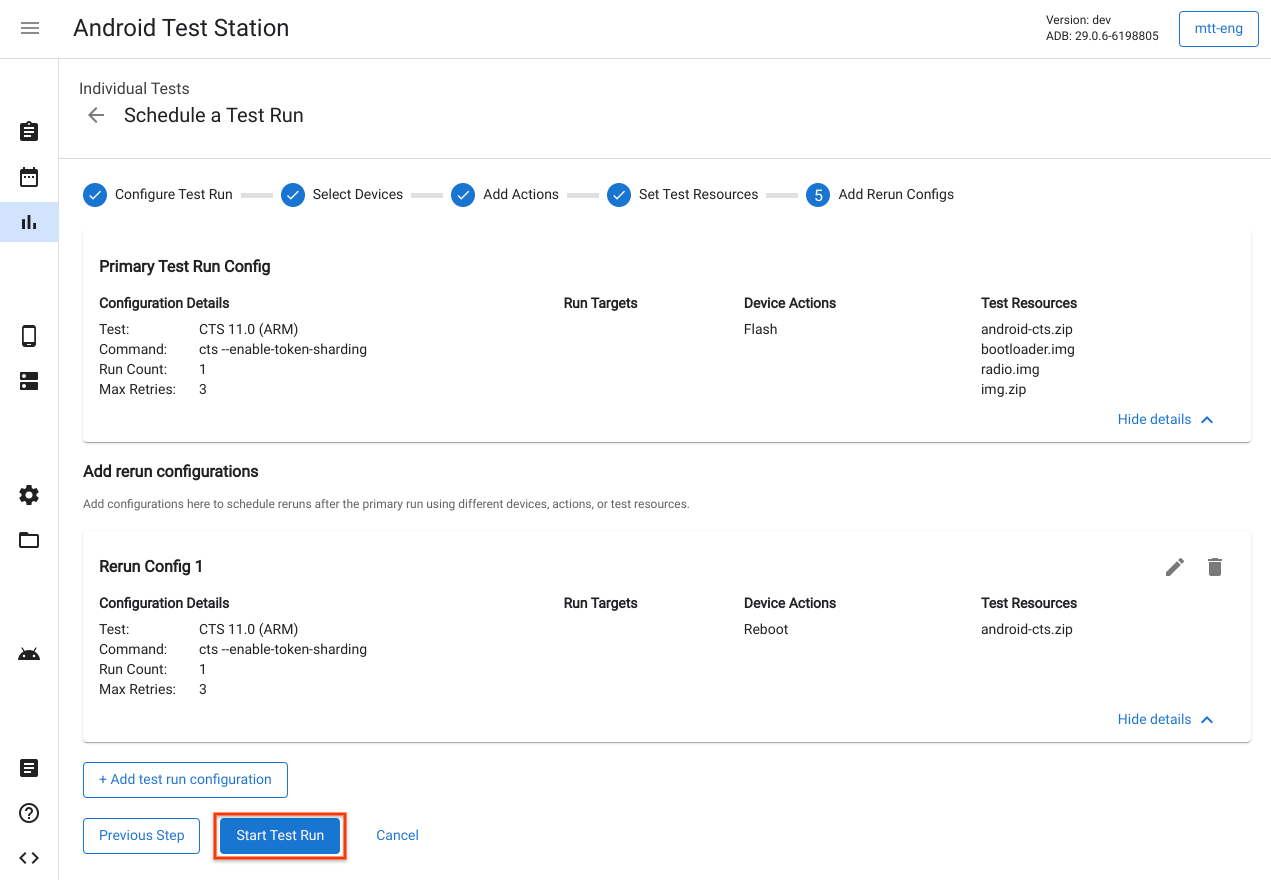Viewport: 1271px width, 881px height.
Task: Go back using the arrow beside Schedule a Test Run
Action: point(96,115)
